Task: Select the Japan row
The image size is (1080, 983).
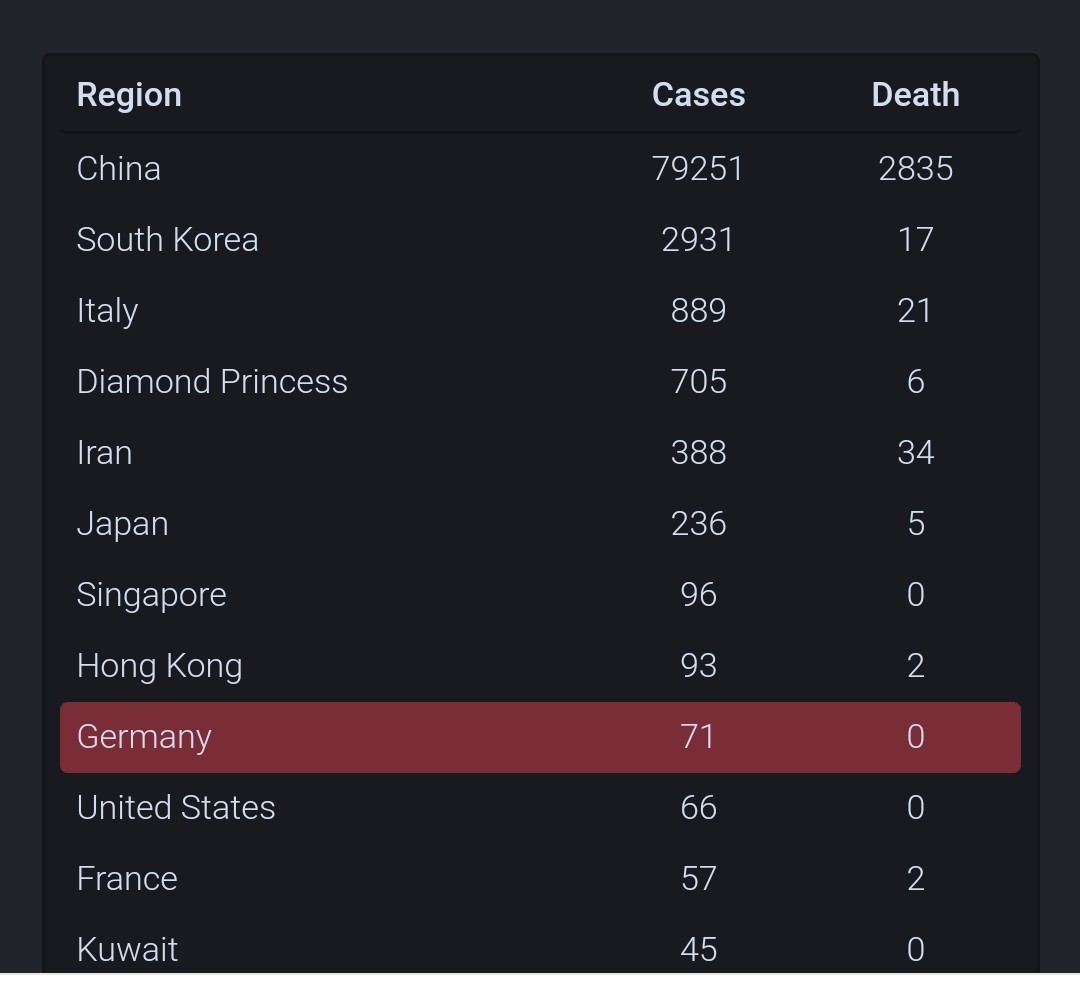Action: click(x=540, y=524)
